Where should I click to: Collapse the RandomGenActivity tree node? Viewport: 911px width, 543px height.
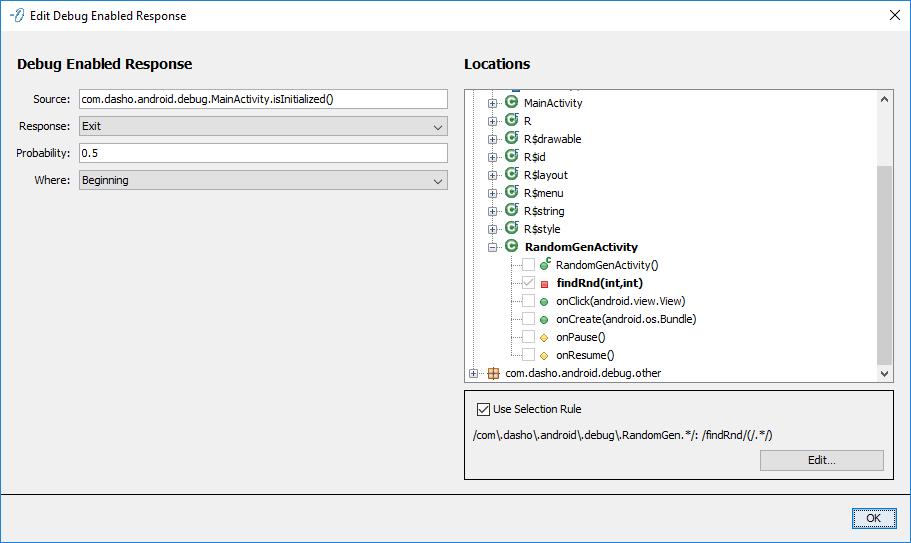(x=492, y=247)
